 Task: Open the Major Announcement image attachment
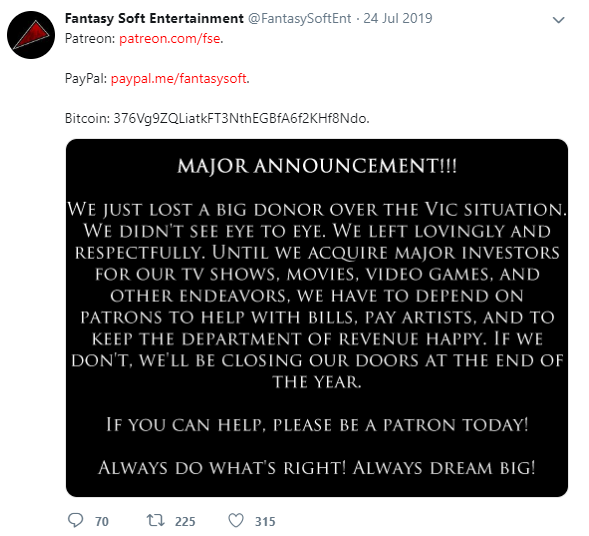[317, 318]
